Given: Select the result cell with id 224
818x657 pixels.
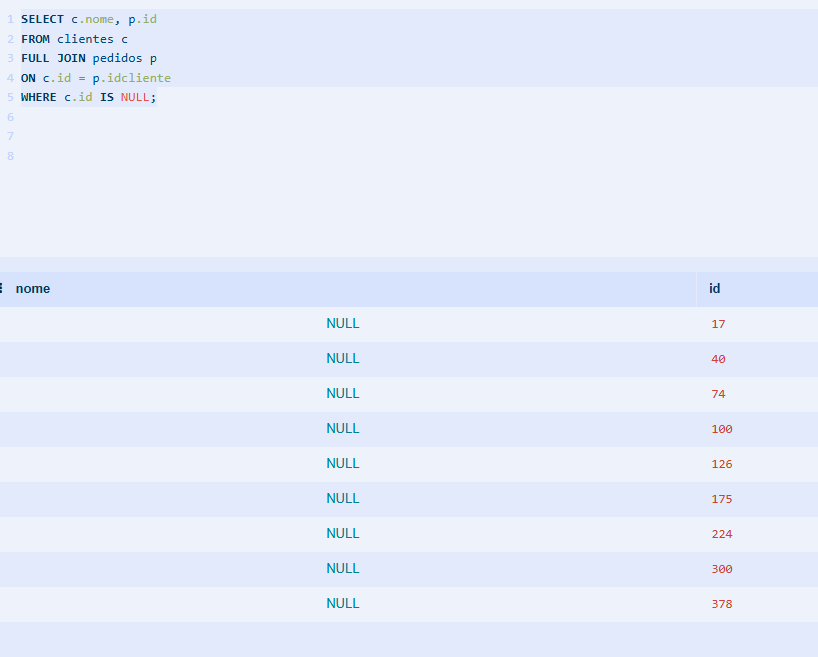Looking at the screenshot, I should tap(757, 534).
